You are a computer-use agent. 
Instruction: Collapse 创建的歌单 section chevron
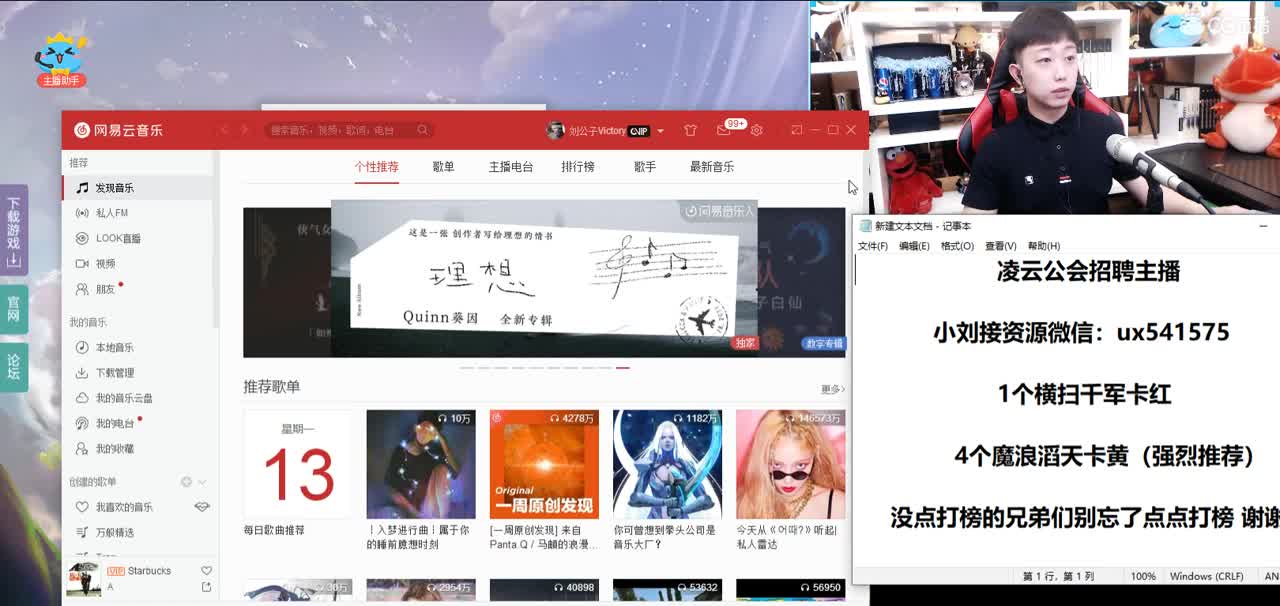pyautogui.click(x=202, y=482)
